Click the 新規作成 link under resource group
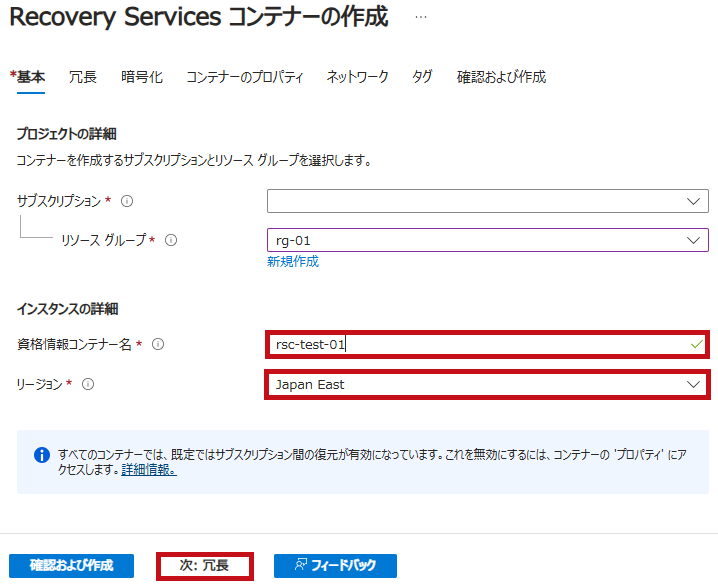 pos(293,261)
